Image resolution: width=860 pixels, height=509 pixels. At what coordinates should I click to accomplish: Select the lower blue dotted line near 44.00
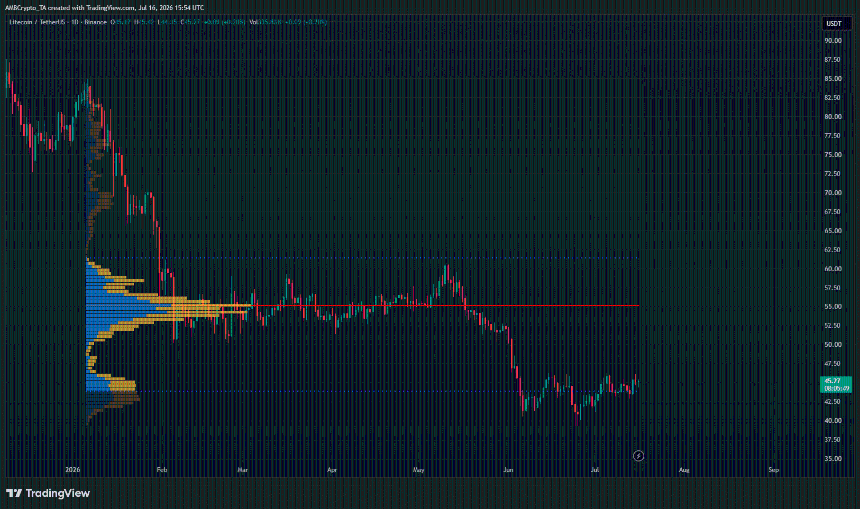click(362, 391)
